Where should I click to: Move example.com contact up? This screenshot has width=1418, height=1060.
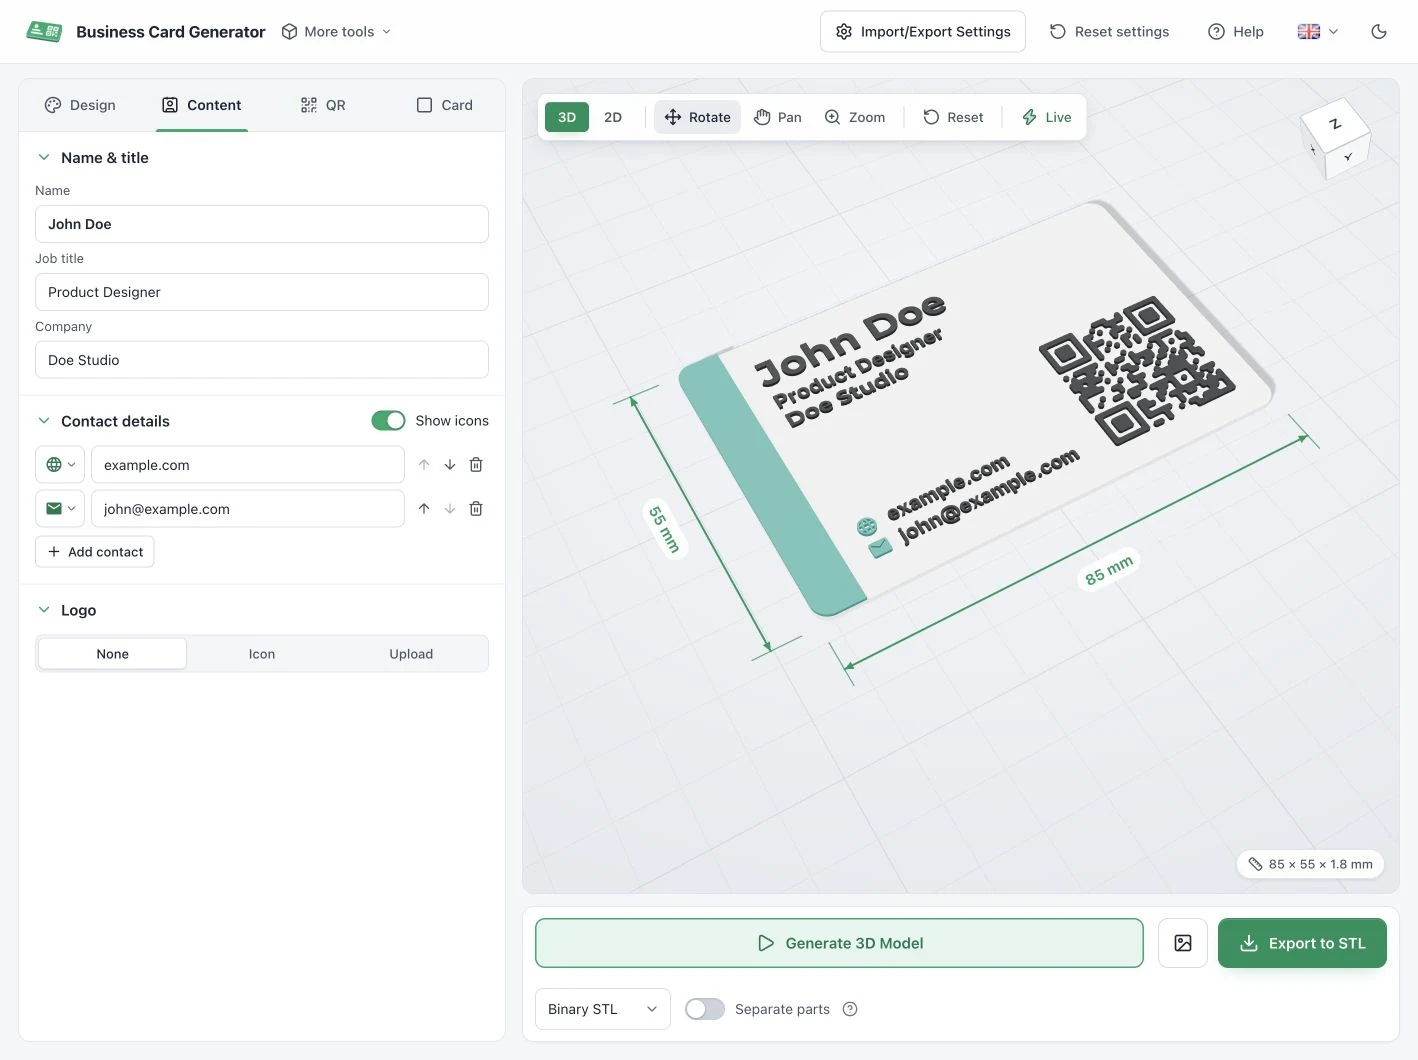(x=424, y=465)
